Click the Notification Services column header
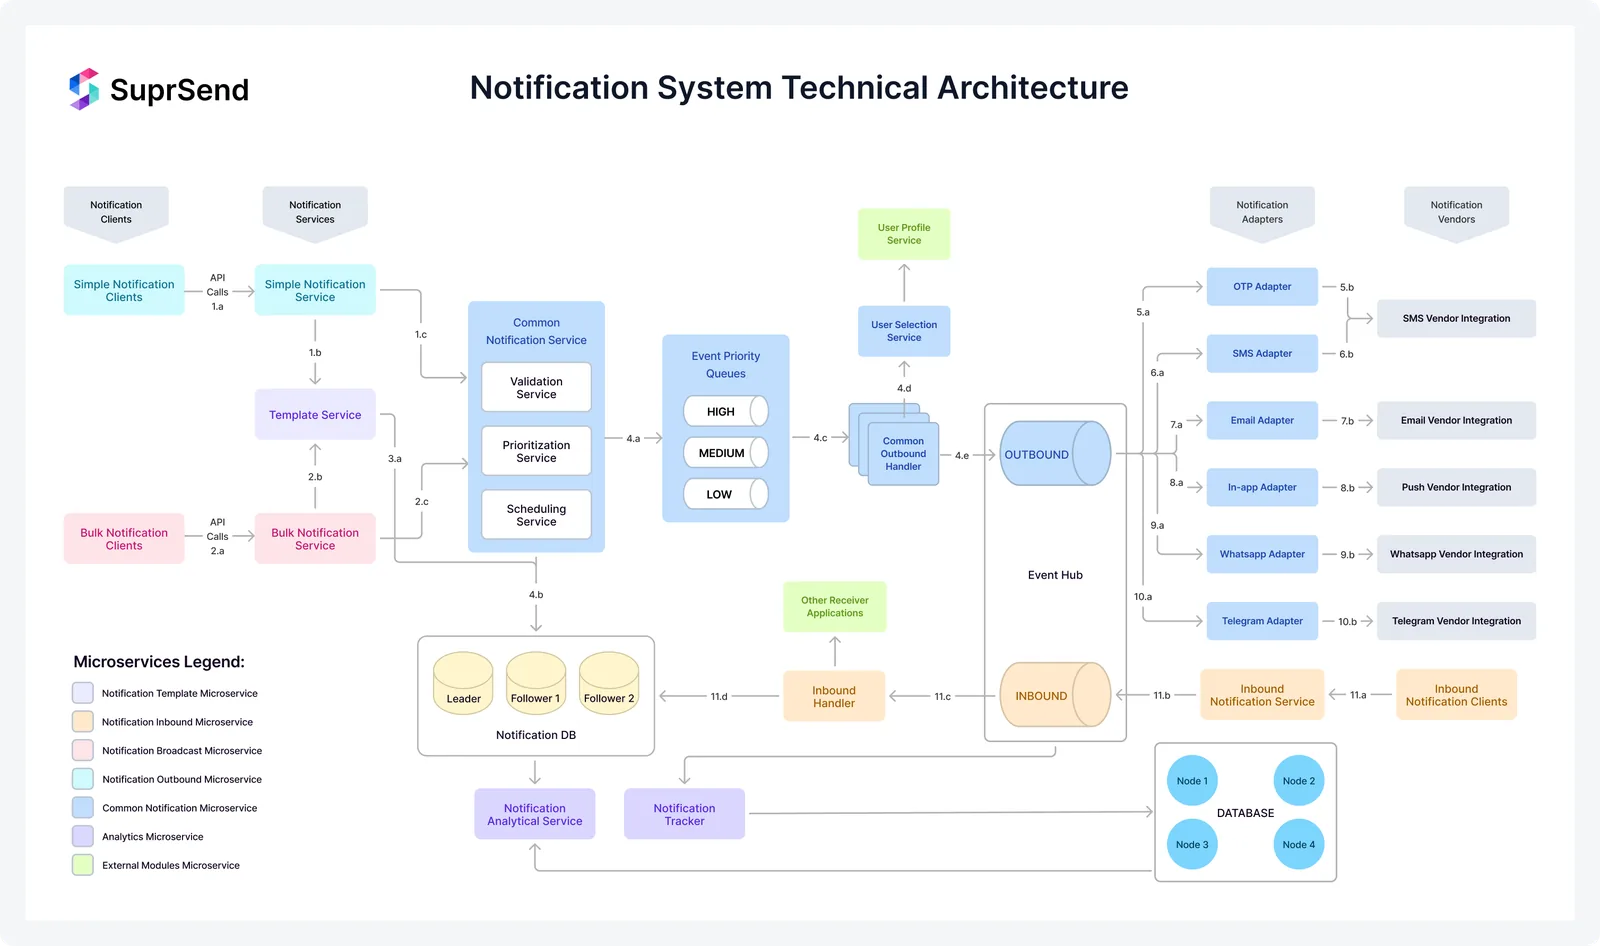Screen dimensions: 1600x946 click(315, 214)
